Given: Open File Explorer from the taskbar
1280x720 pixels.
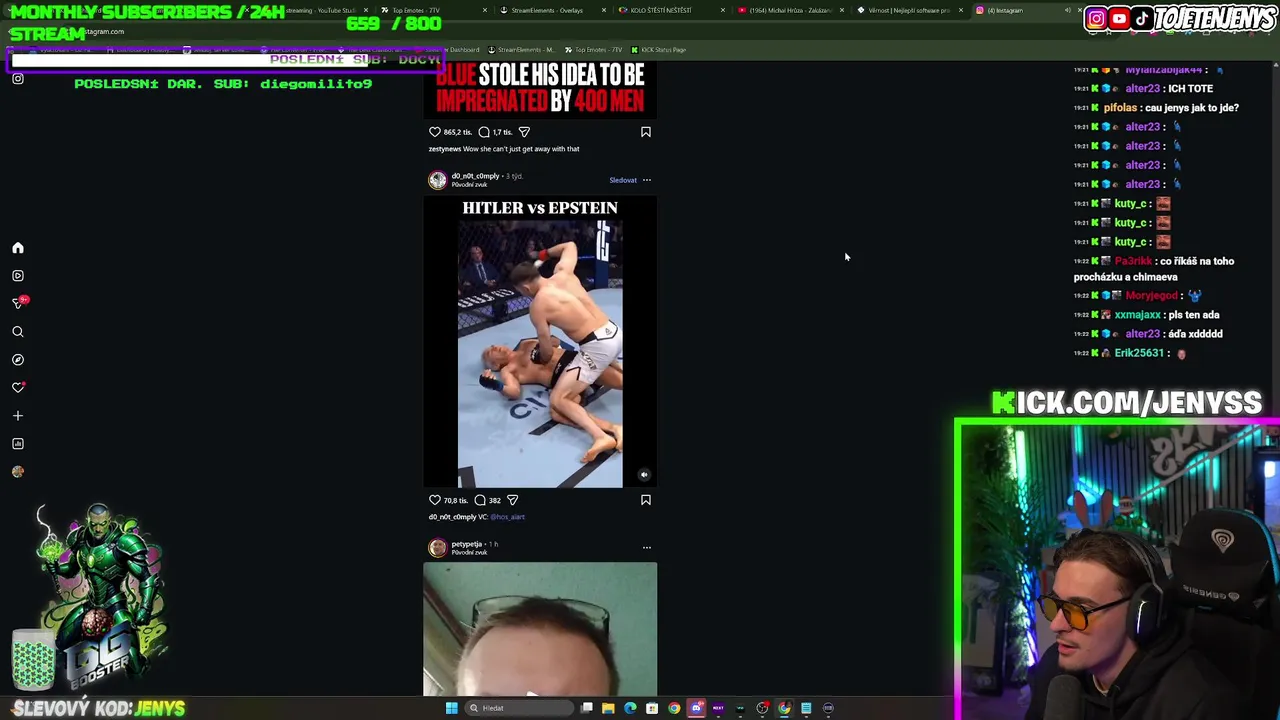Looking at the screenshot, I should tap(608, 708).
